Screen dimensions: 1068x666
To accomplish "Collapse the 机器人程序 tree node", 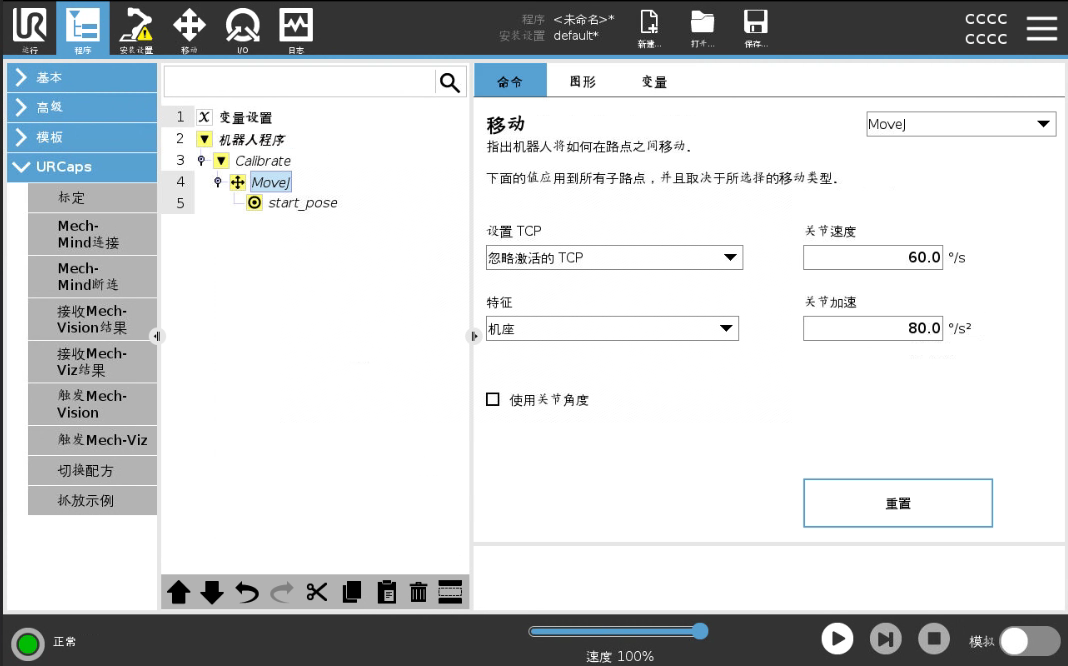I will pyautogui.click(x=204, y=139).
